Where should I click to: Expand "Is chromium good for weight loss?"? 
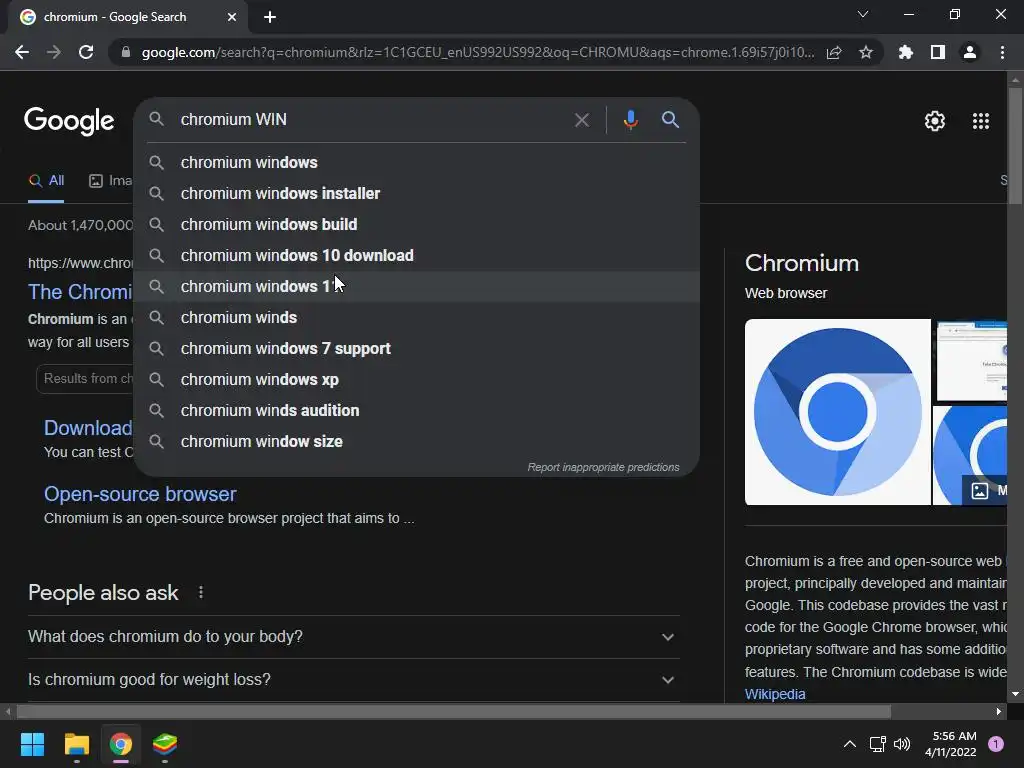click(353, 680)
